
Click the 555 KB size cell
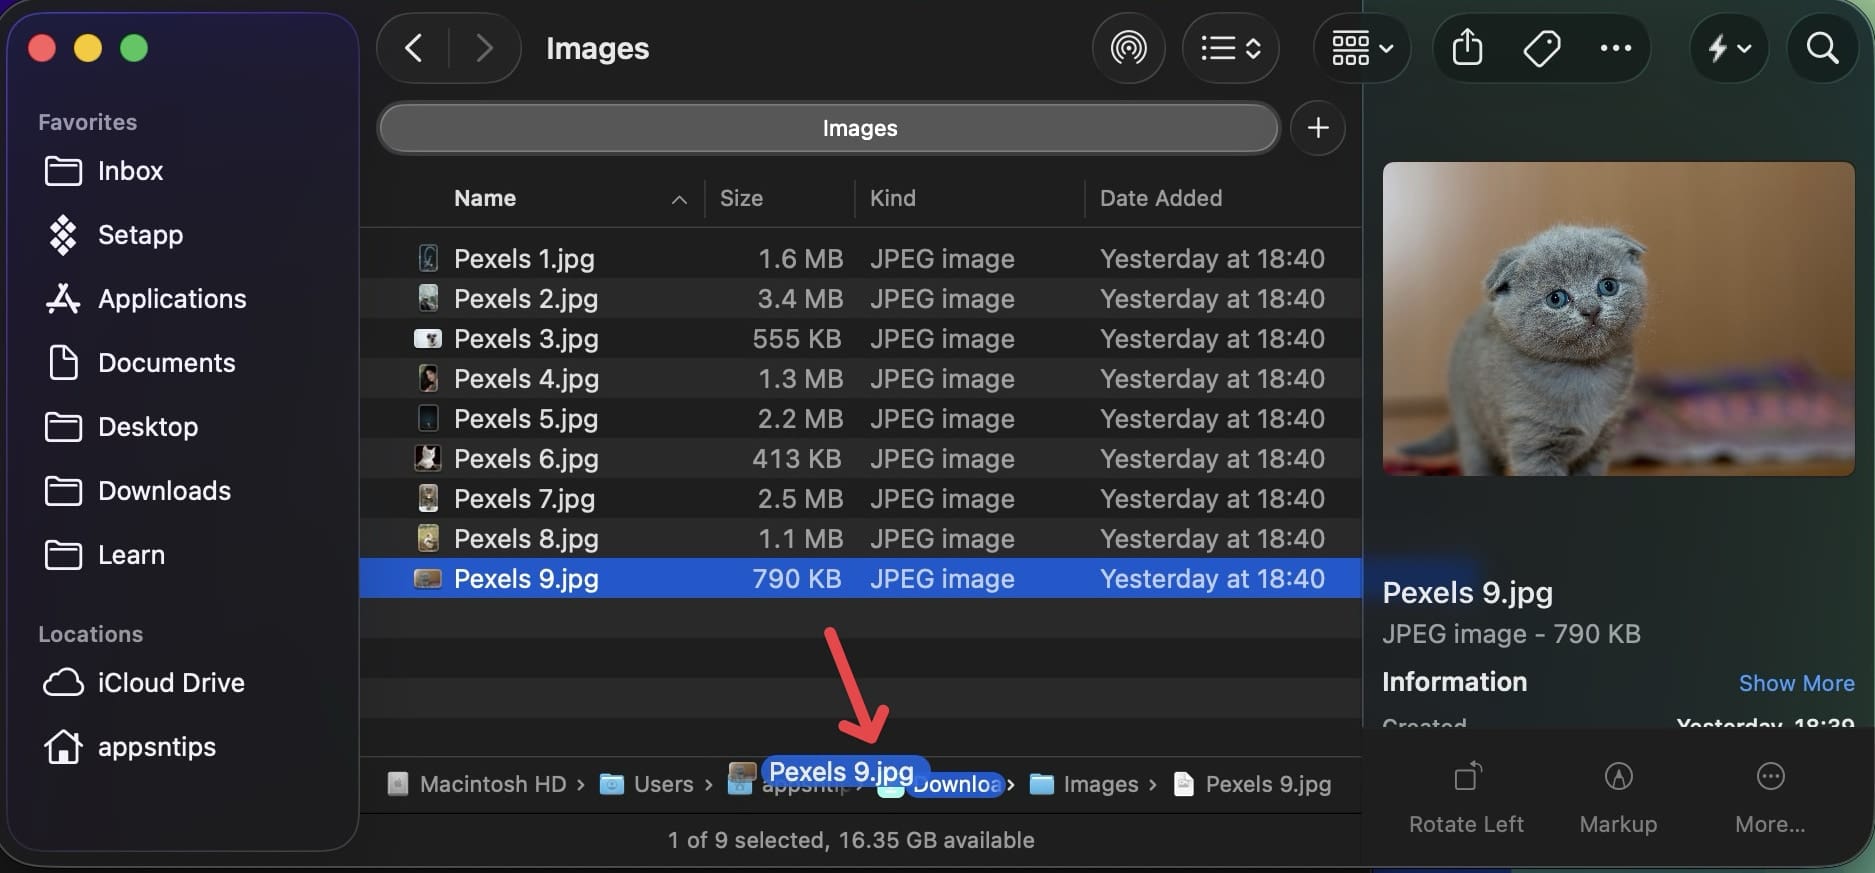click(x=796, y=339)
